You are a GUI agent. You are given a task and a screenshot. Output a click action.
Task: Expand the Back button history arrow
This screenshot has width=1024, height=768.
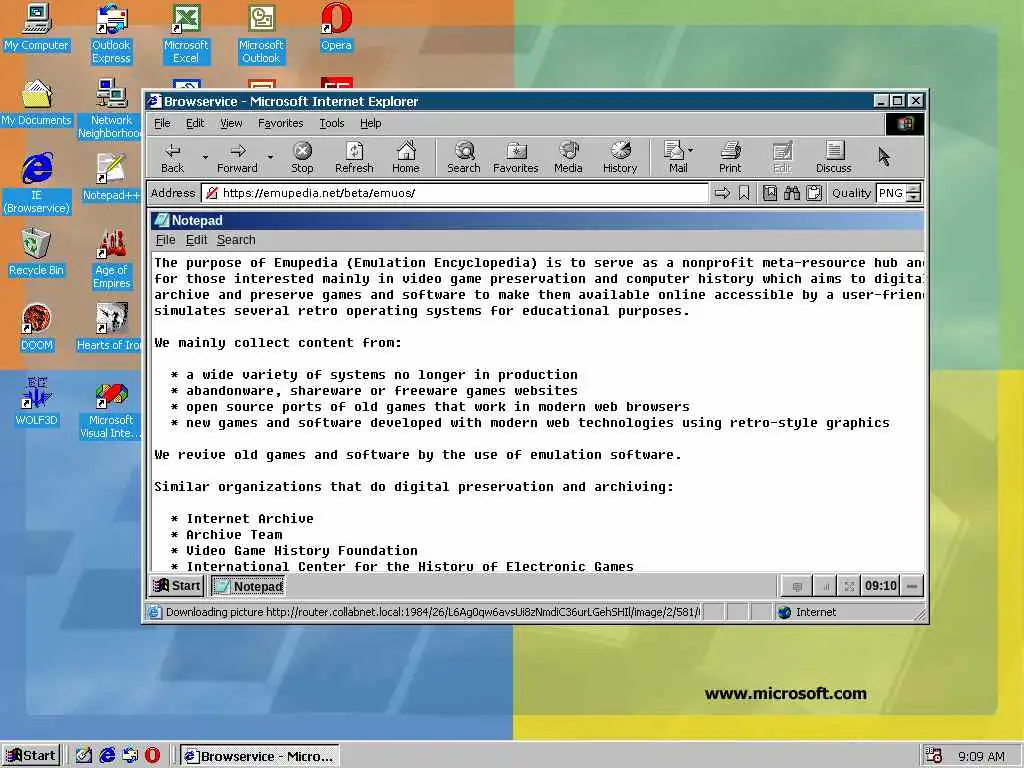coord(205,157)
